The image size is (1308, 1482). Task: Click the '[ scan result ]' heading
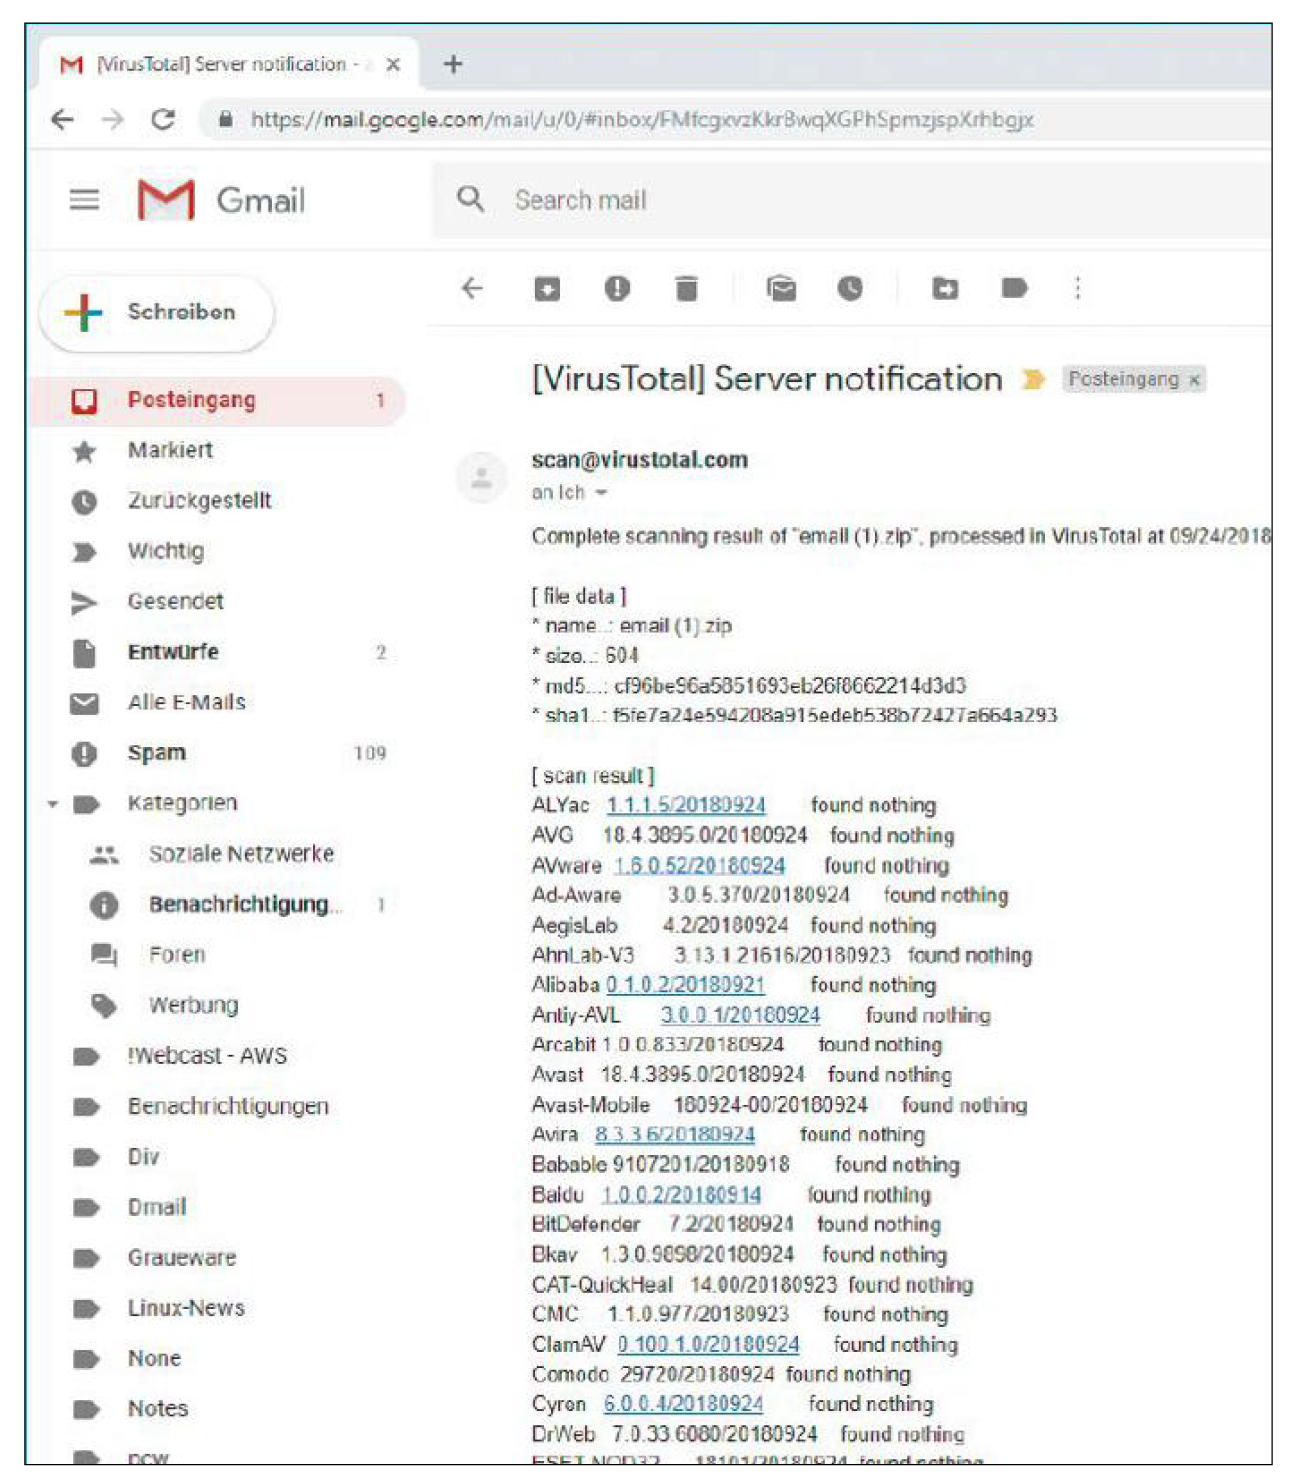[593, 776]
